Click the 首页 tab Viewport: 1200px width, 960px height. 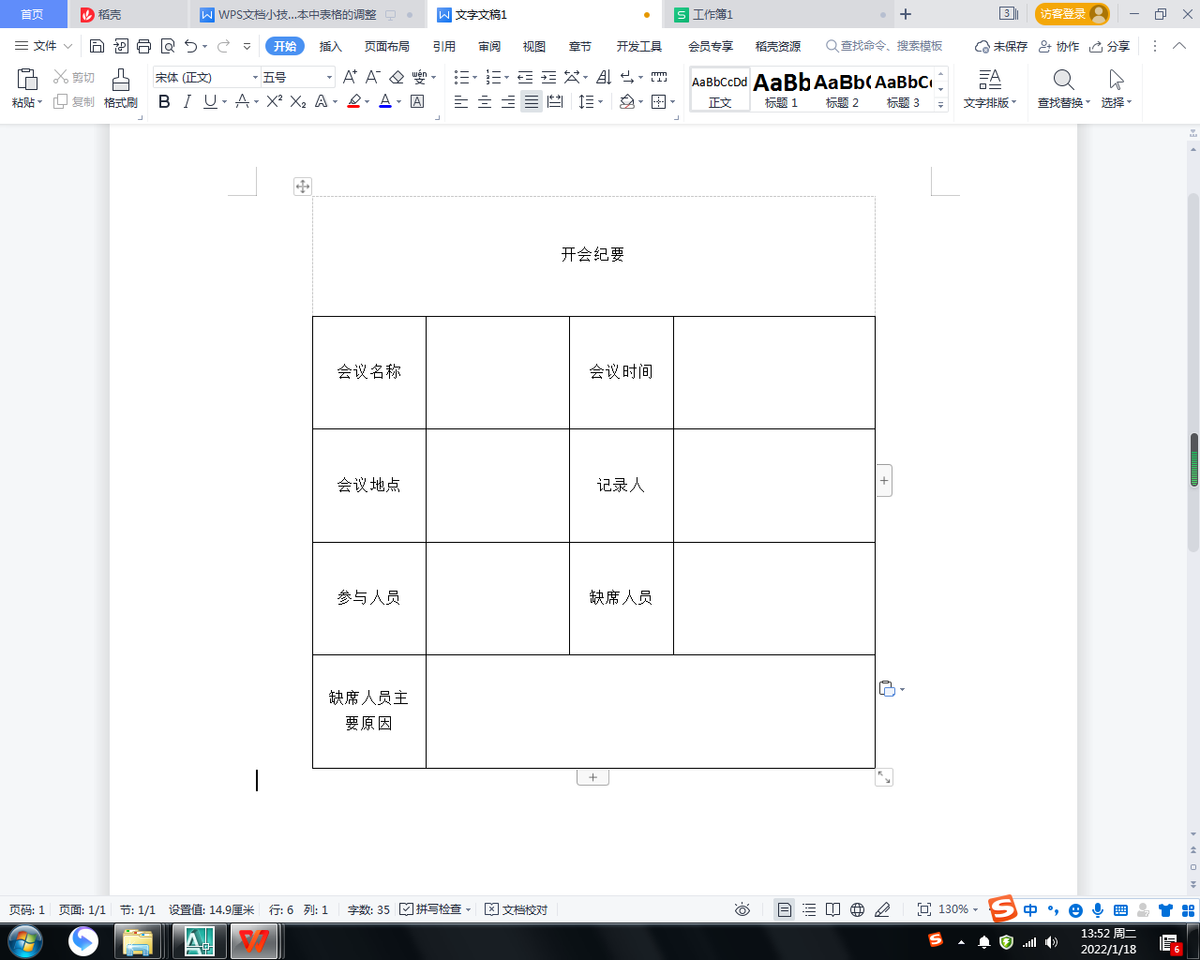tap(33, 14)
